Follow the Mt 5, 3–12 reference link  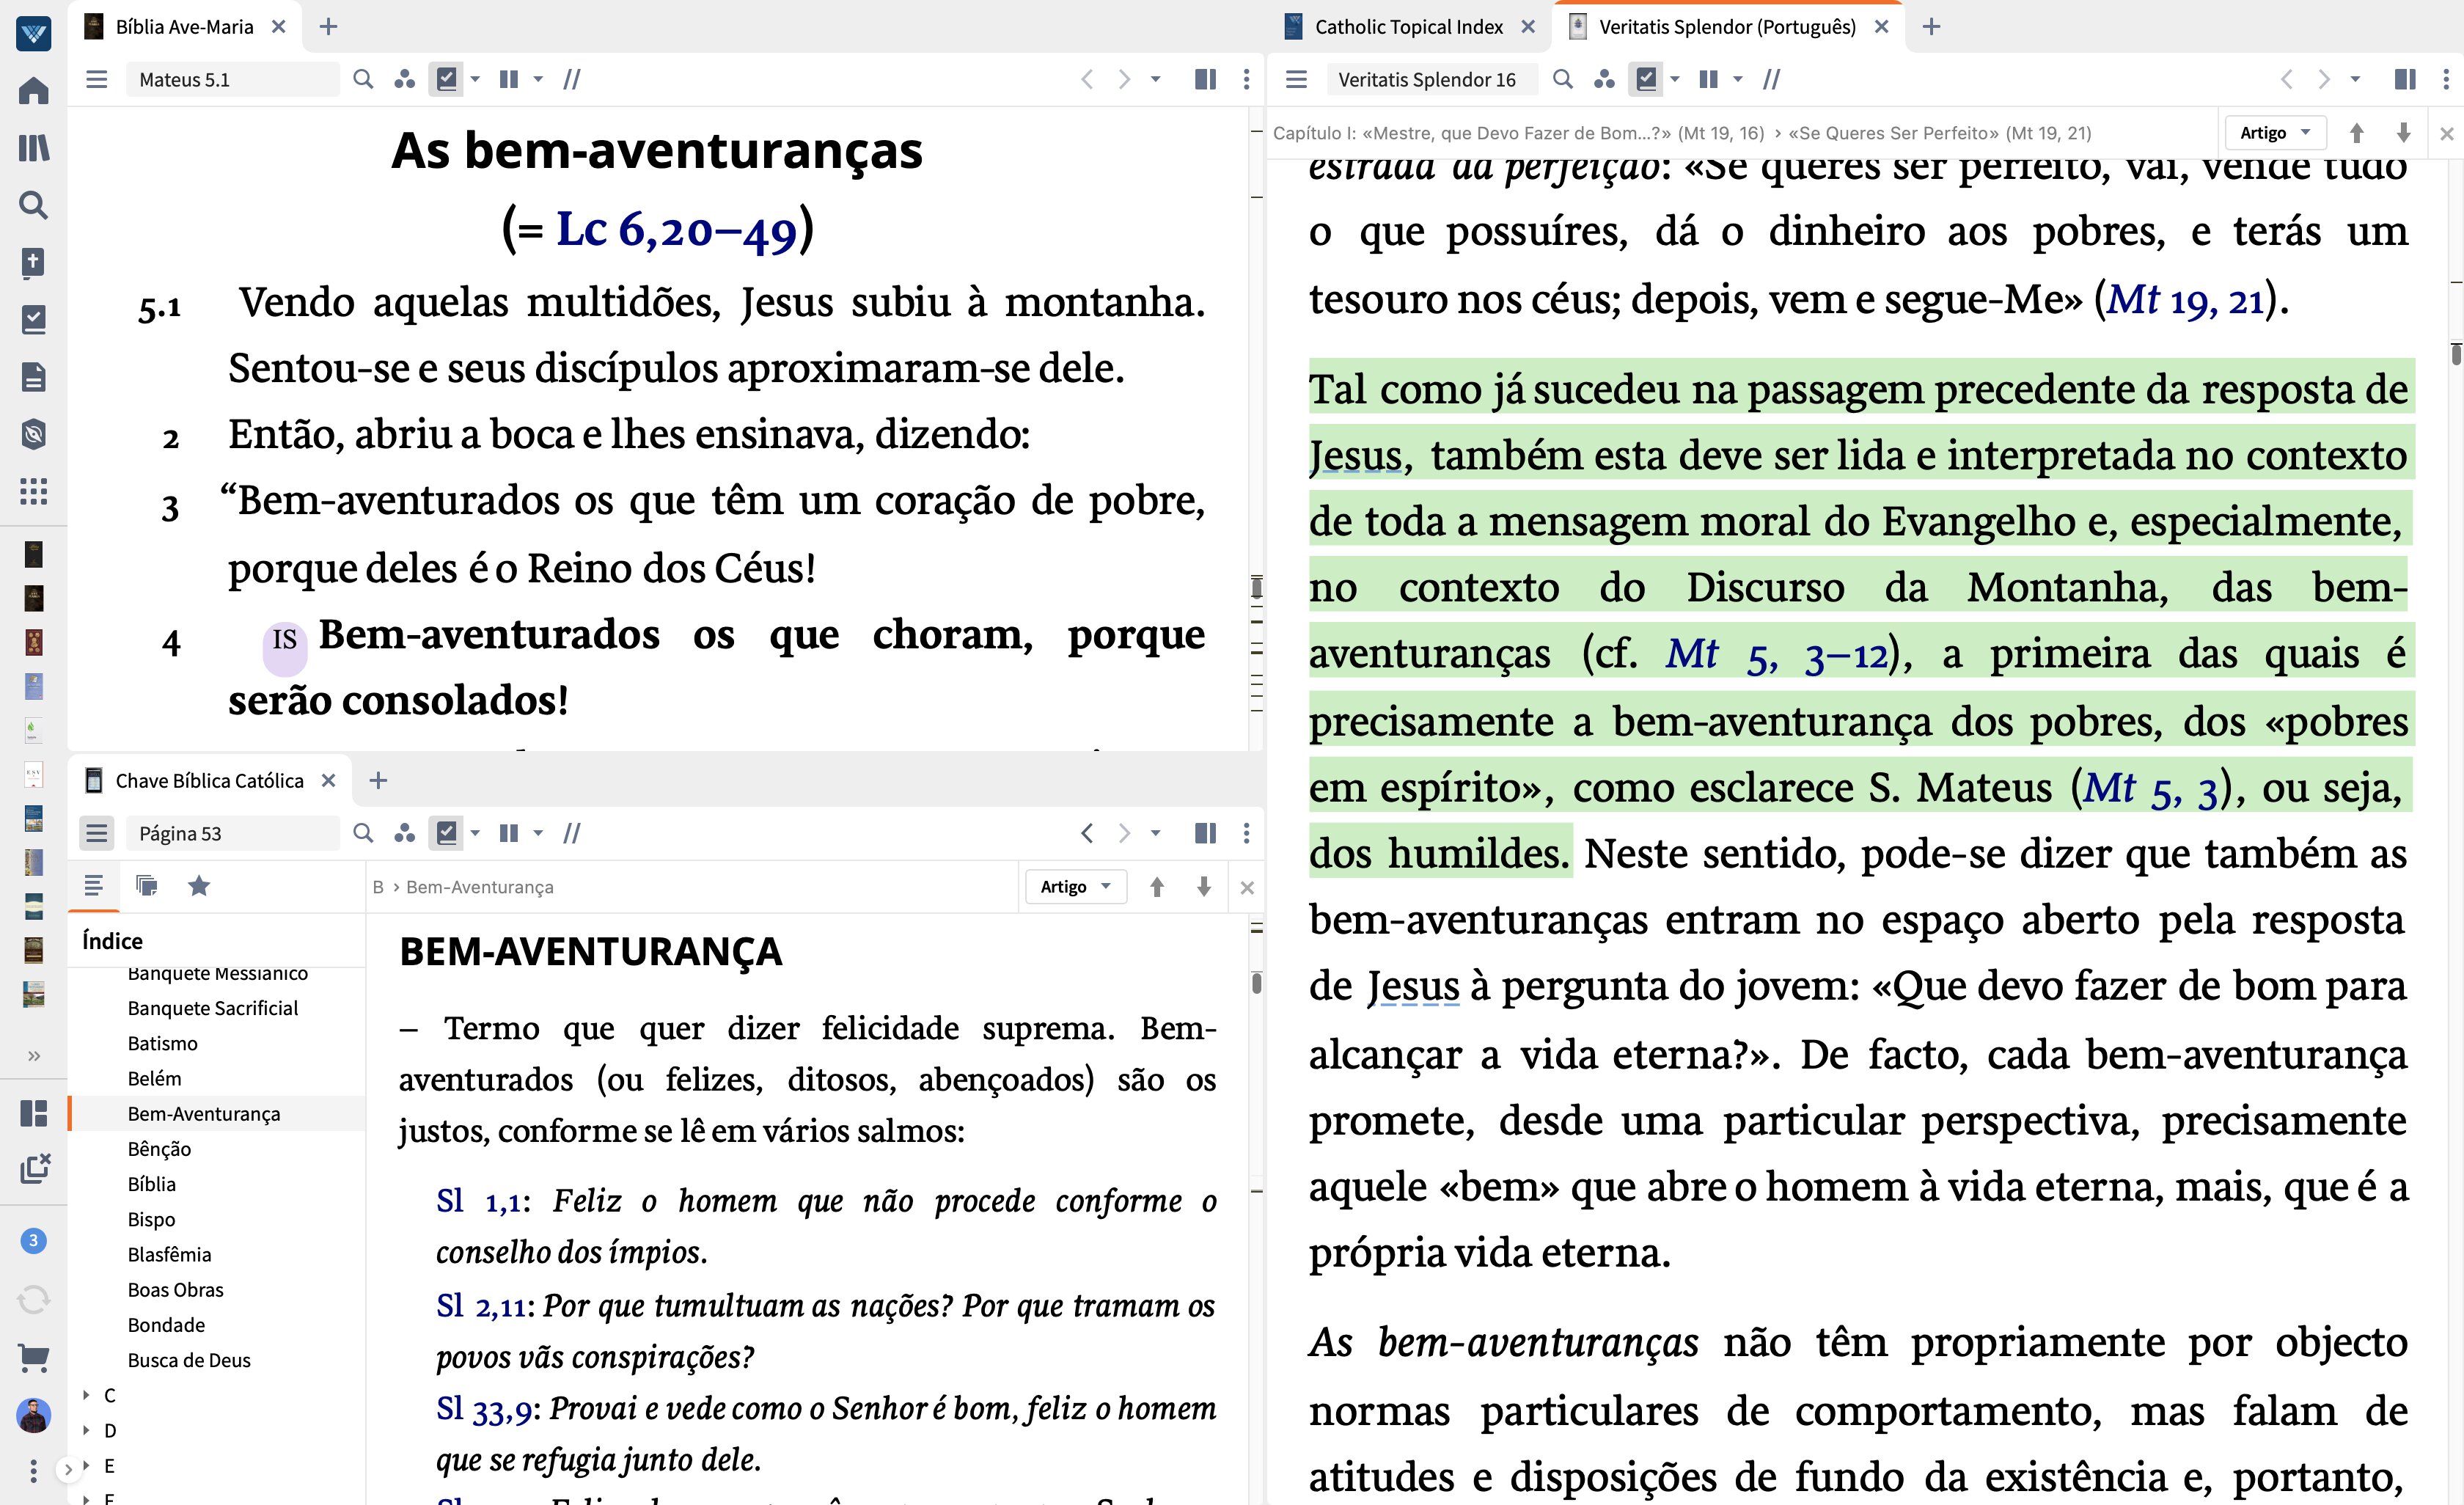pos(1776,654)
